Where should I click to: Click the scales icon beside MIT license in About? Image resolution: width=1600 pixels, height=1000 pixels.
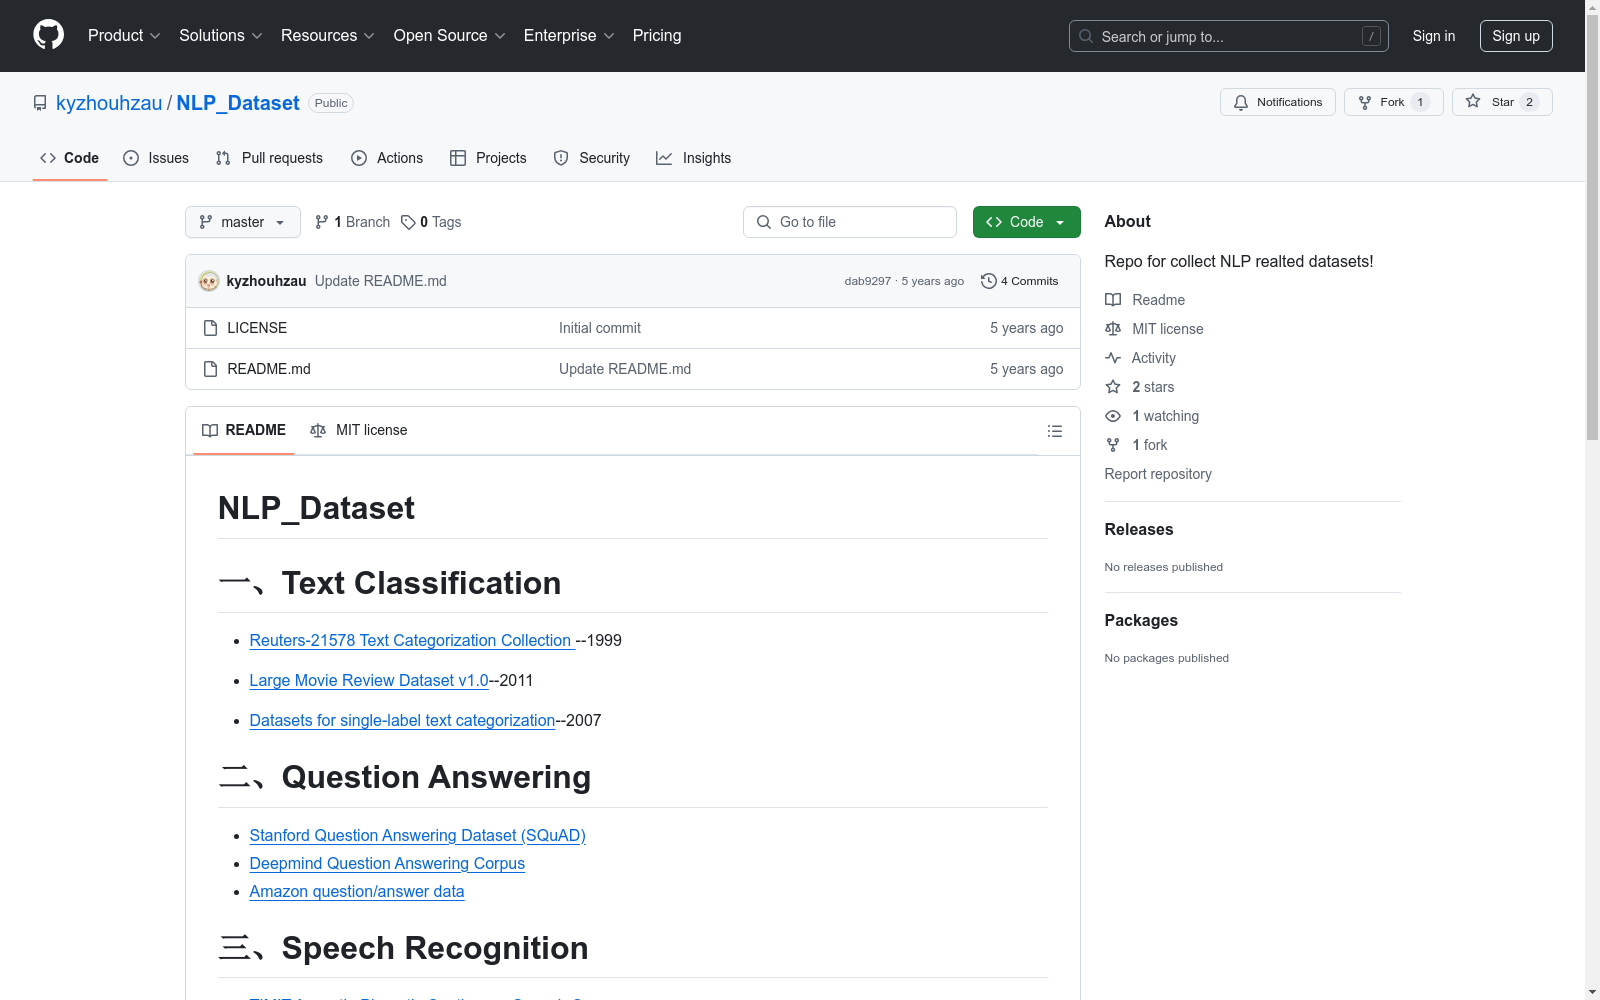[1113, 329]
